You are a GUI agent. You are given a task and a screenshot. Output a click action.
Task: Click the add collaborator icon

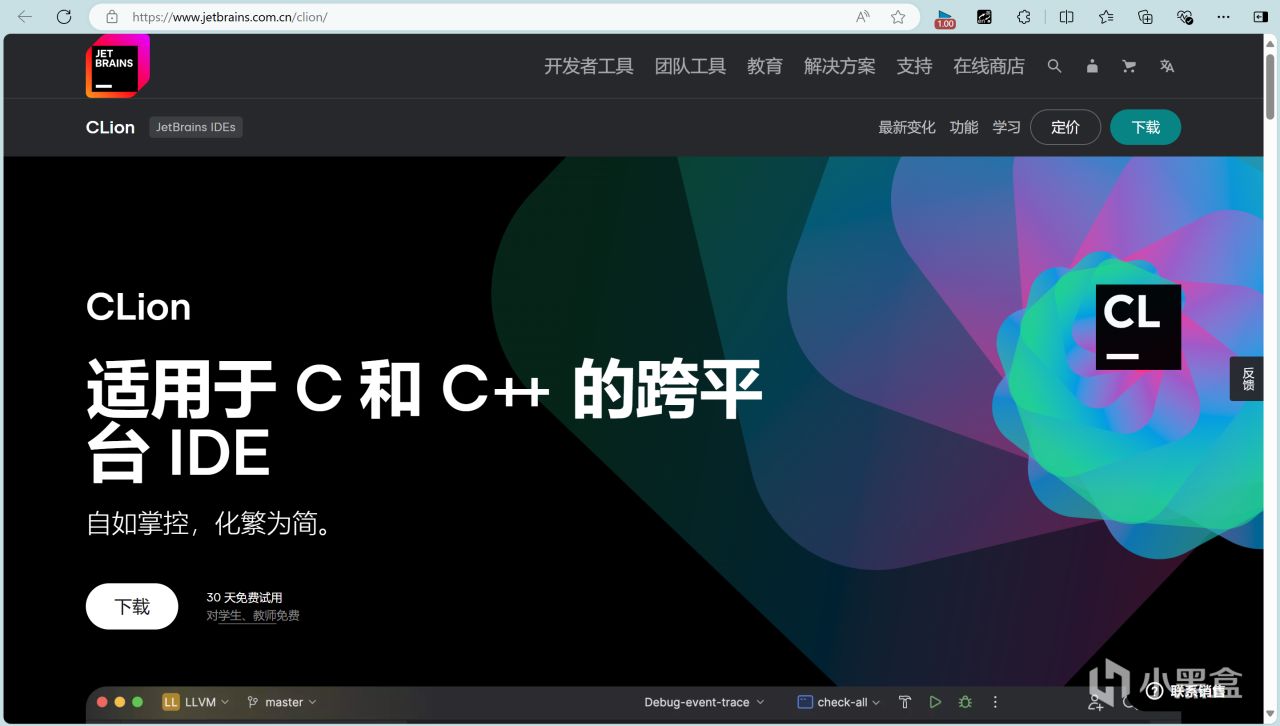point(1095,702)
